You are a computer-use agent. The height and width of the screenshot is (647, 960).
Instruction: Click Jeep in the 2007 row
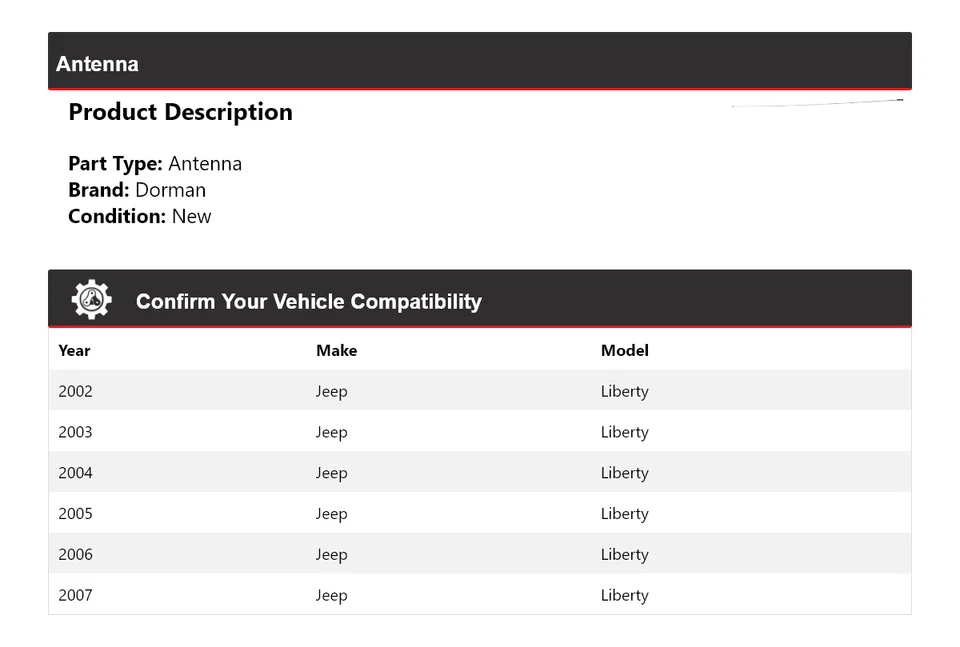(331, 596)
